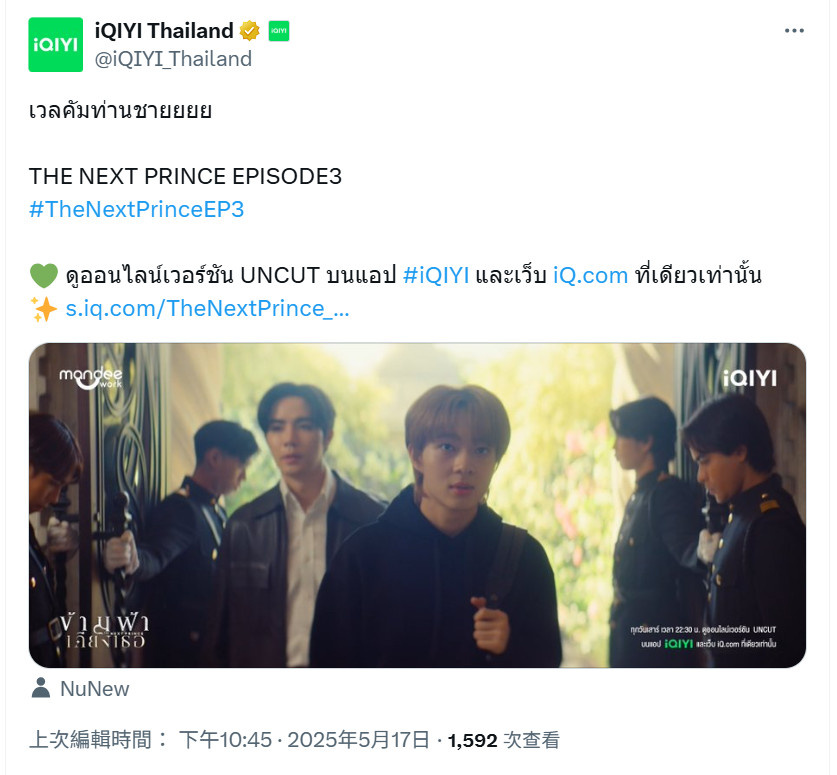Click the 1,592 views count
Viewport: 837px width, 775px height.
(x=503, y=740)
